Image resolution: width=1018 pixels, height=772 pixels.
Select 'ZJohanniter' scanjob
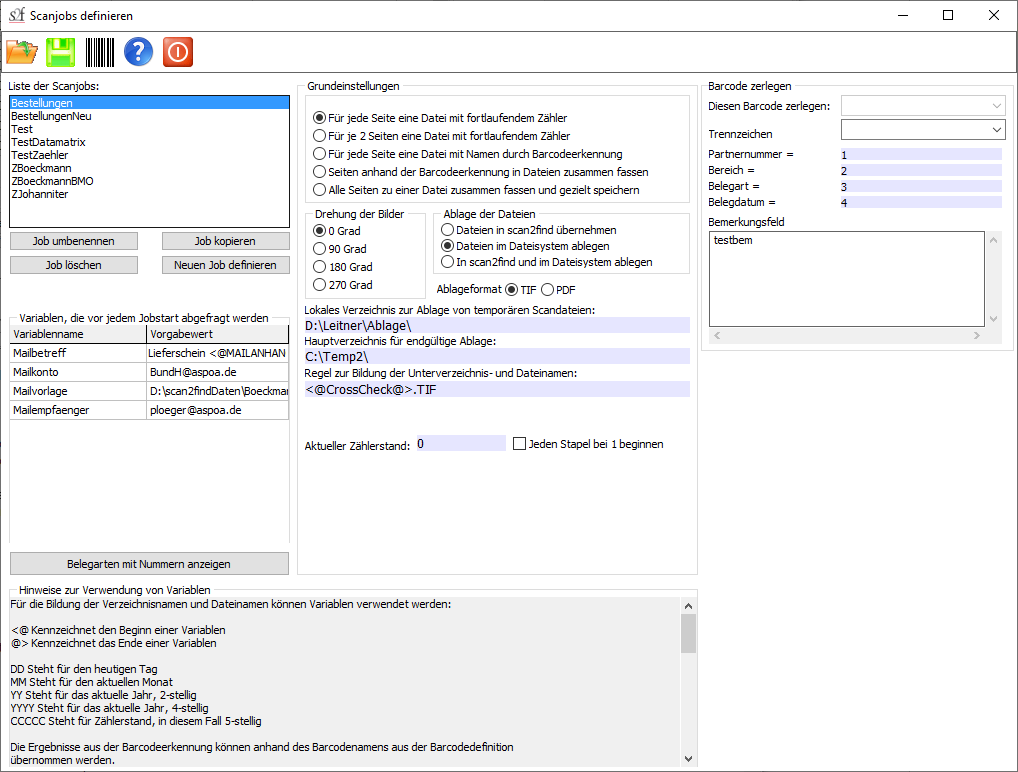[149, 194]
